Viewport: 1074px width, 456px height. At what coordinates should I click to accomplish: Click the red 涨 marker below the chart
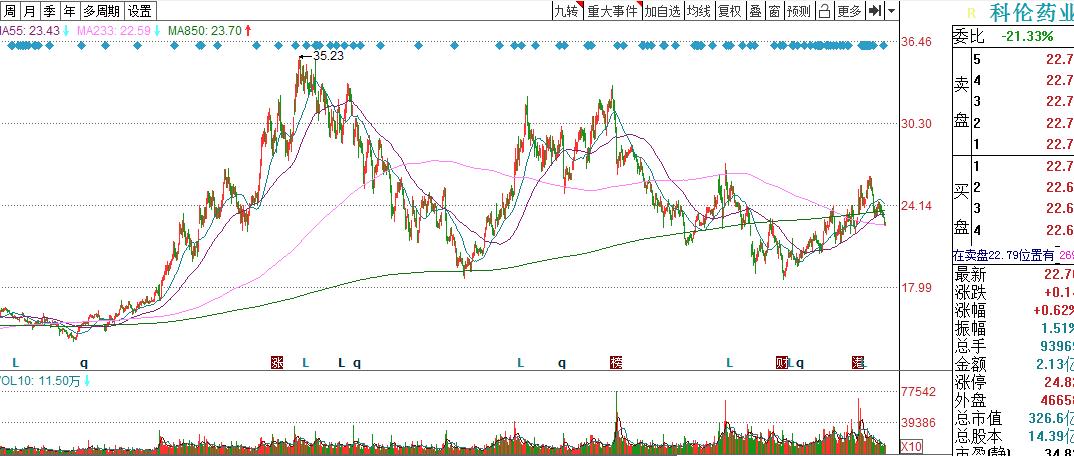pos(277,362)
